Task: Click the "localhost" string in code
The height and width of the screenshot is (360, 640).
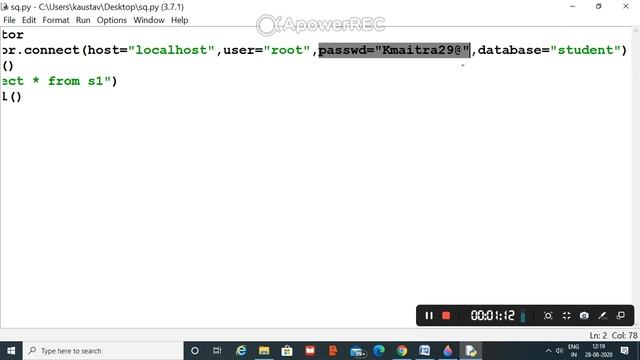Action: tap(171, 50)
